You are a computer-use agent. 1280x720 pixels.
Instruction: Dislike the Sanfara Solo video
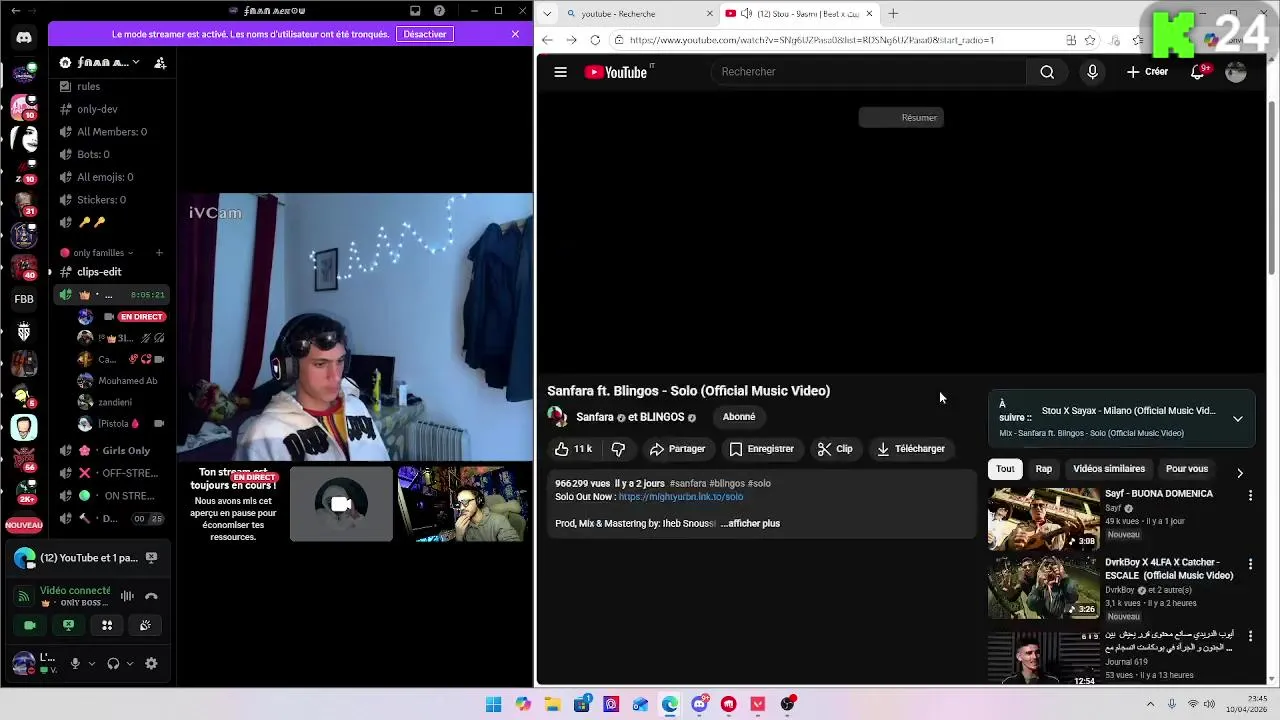tap(618, 449)
